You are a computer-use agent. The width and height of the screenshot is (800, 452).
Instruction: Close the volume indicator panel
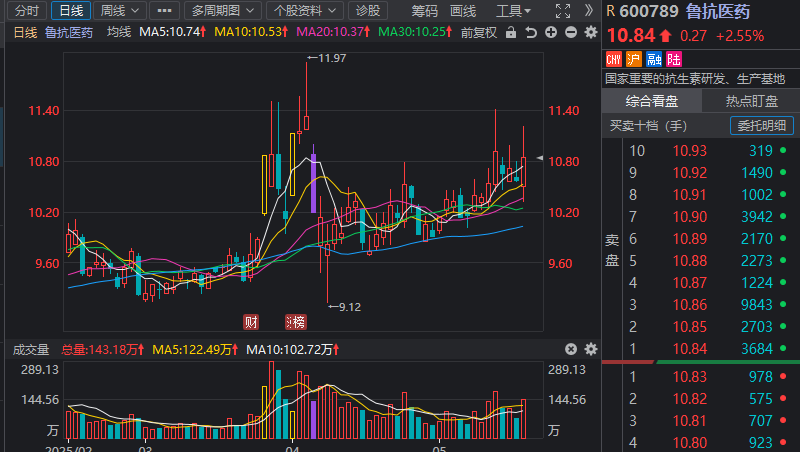pos(571,349)
